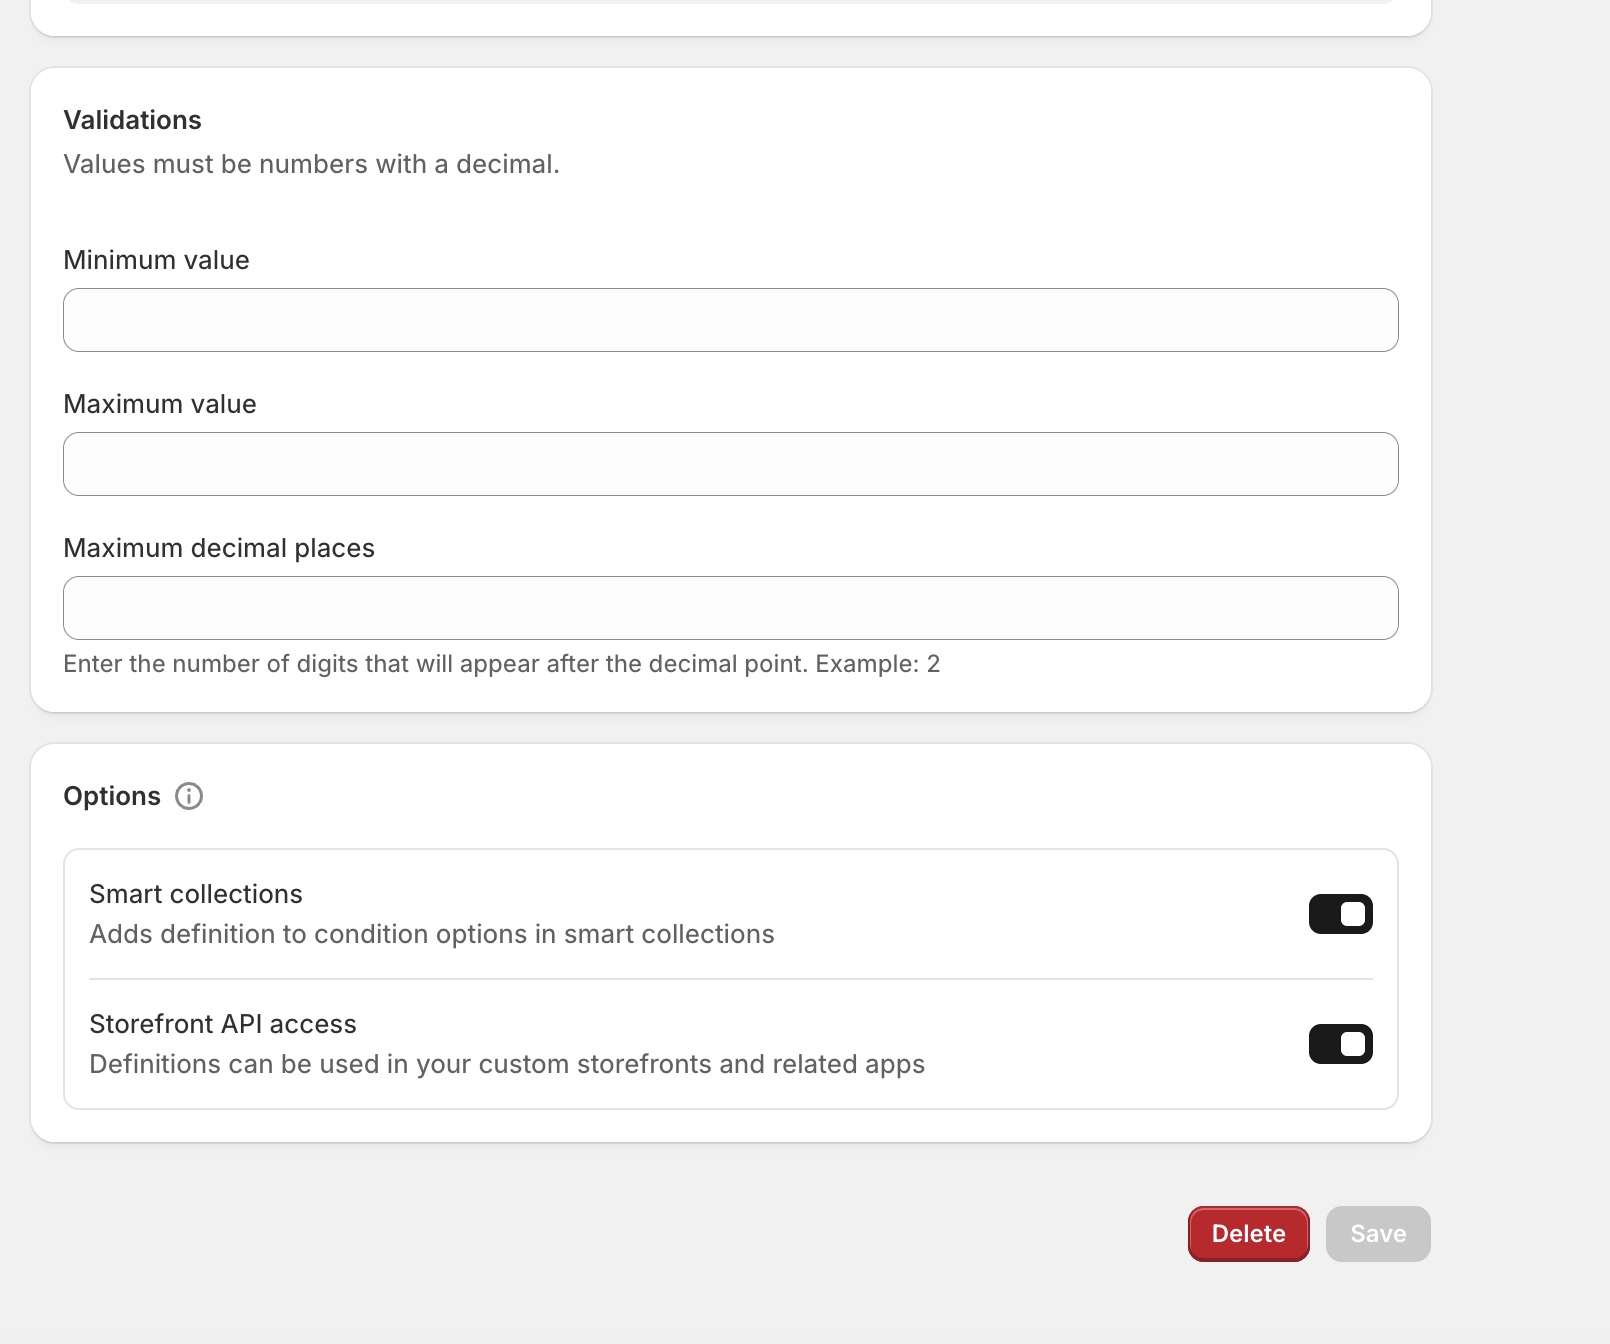The image size is (1610, 1344).
Task: Click the Maximum decimal places label
Action: (219, 548)
